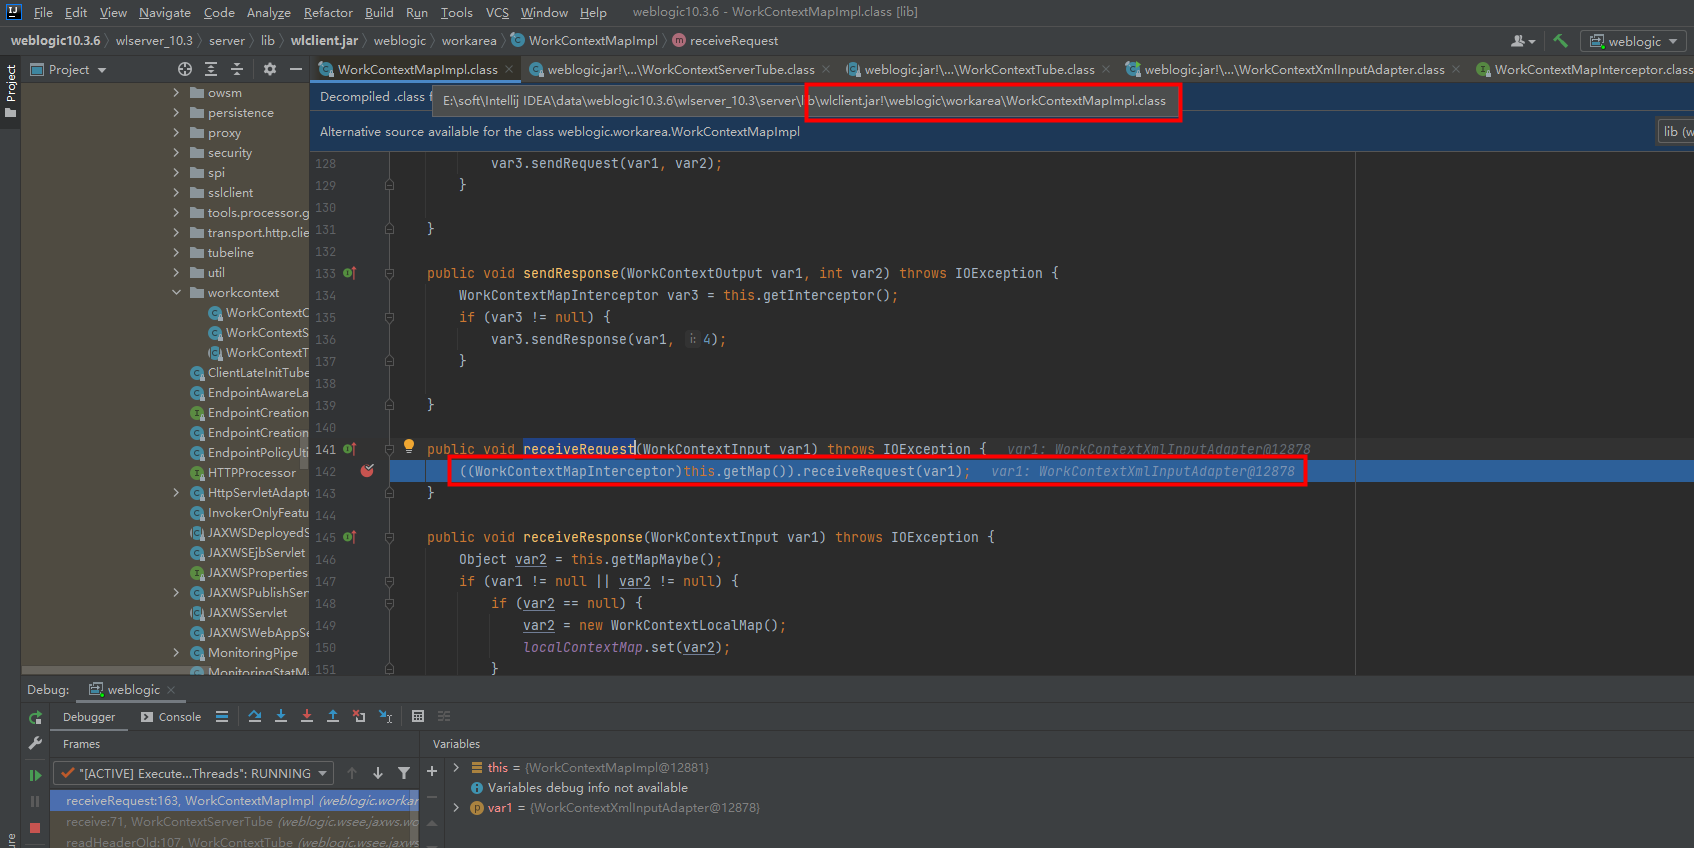
Task: Rerun the weblogic debug session
Action: point(35,717)
